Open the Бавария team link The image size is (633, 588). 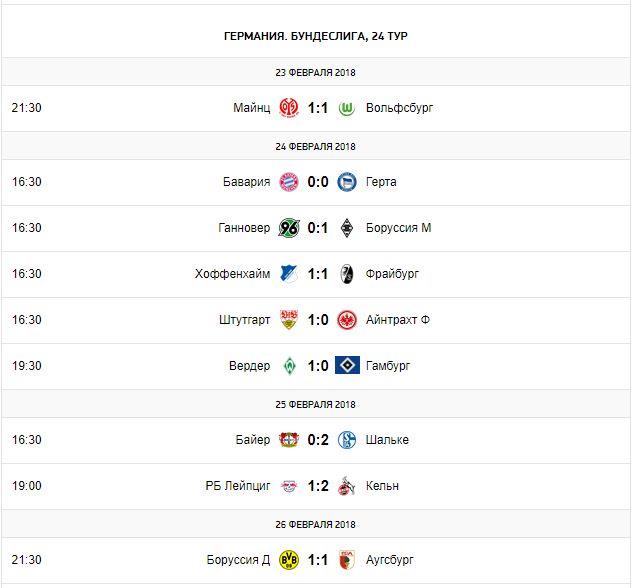click(246, 182)
